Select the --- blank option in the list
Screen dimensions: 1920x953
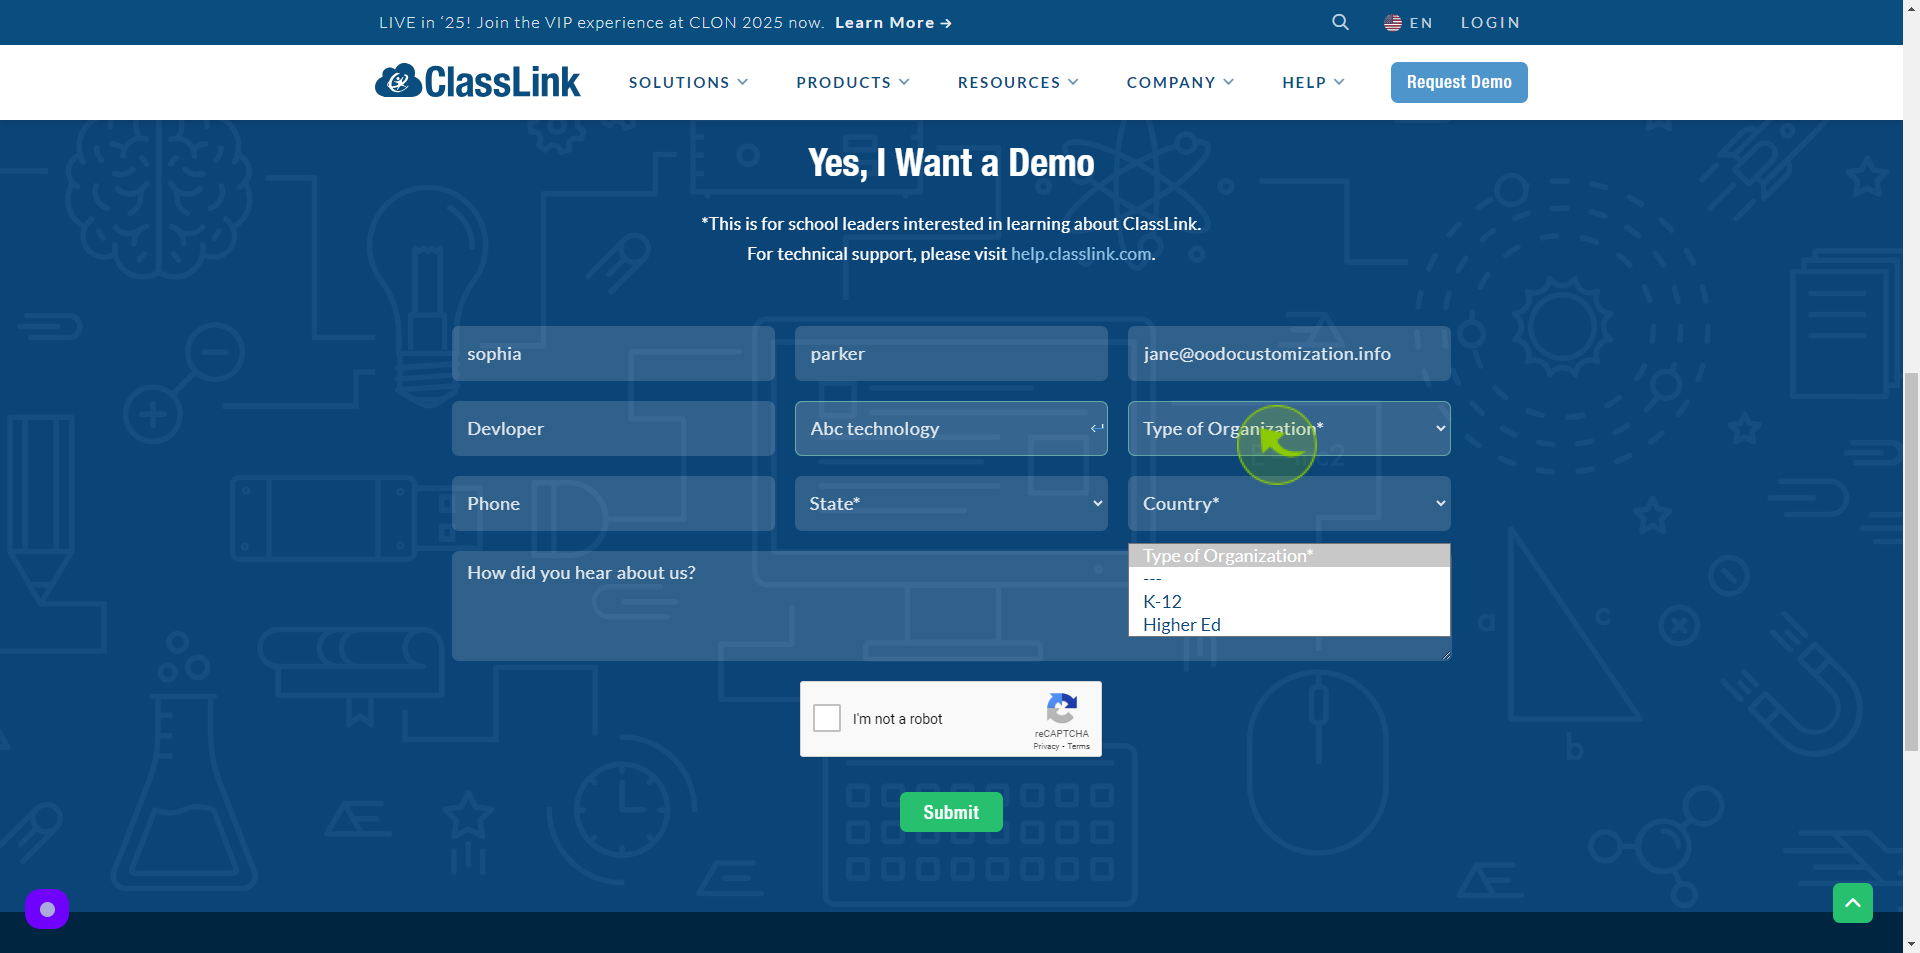(1289, 578)
